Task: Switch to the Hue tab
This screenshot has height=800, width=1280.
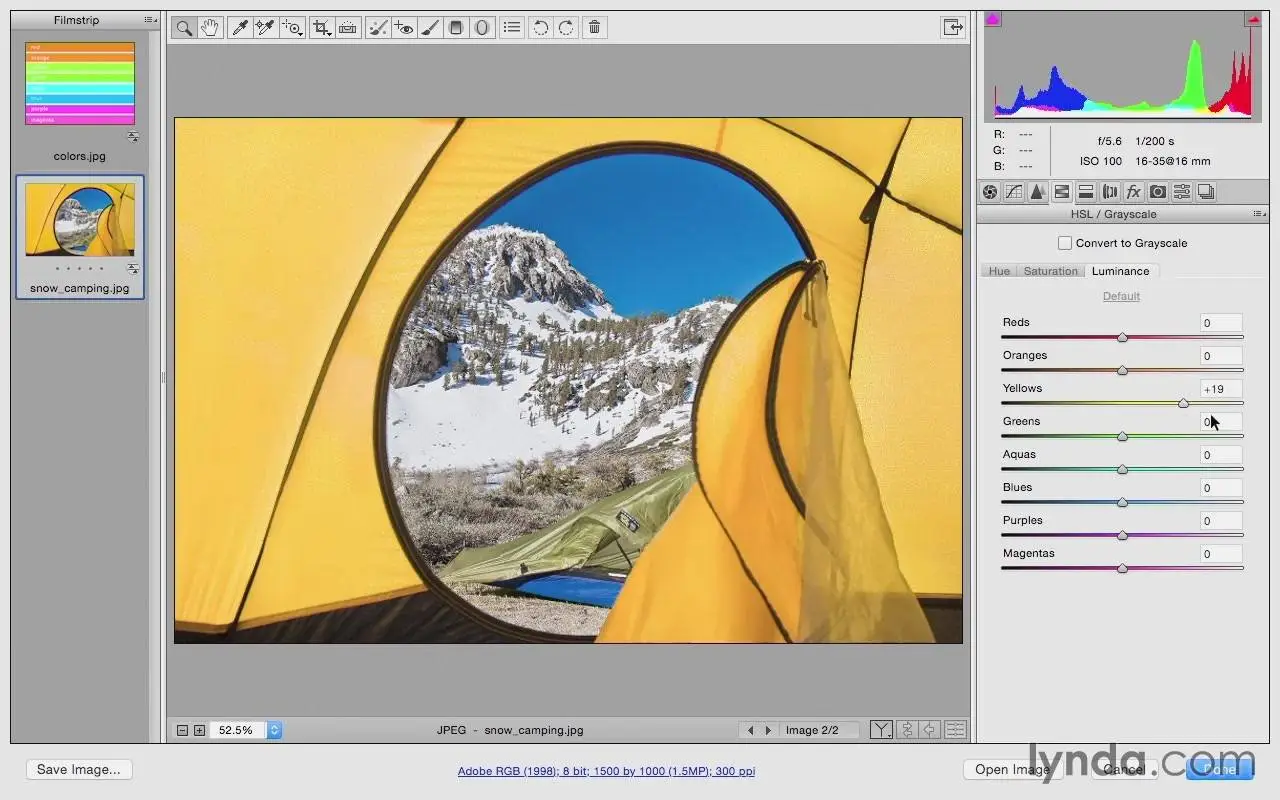Action: 999,271
